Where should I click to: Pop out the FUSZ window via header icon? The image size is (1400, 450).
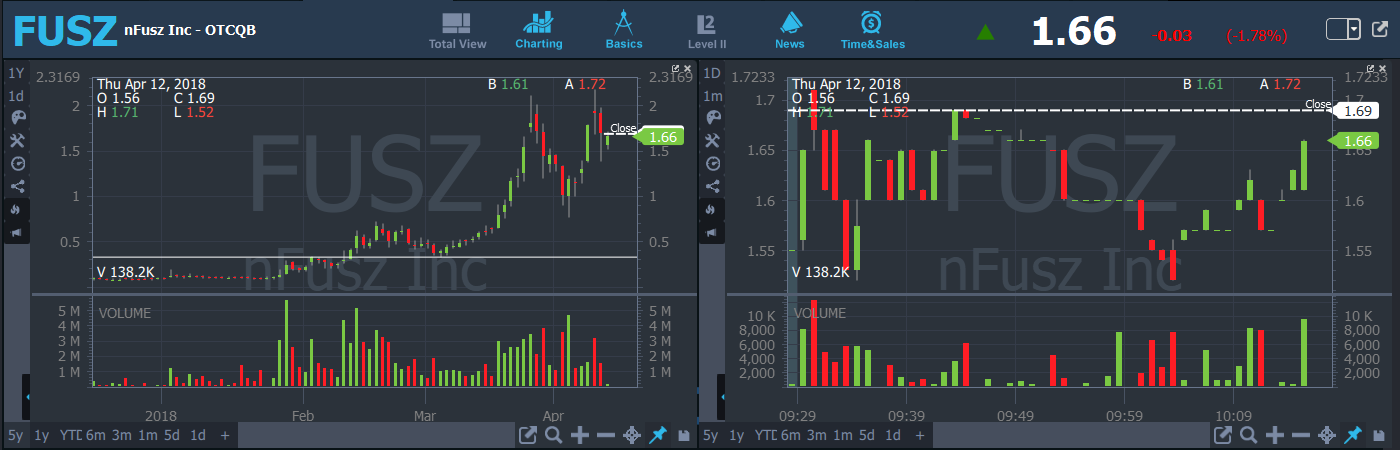pyautogui.click(x=1379, y=30)
